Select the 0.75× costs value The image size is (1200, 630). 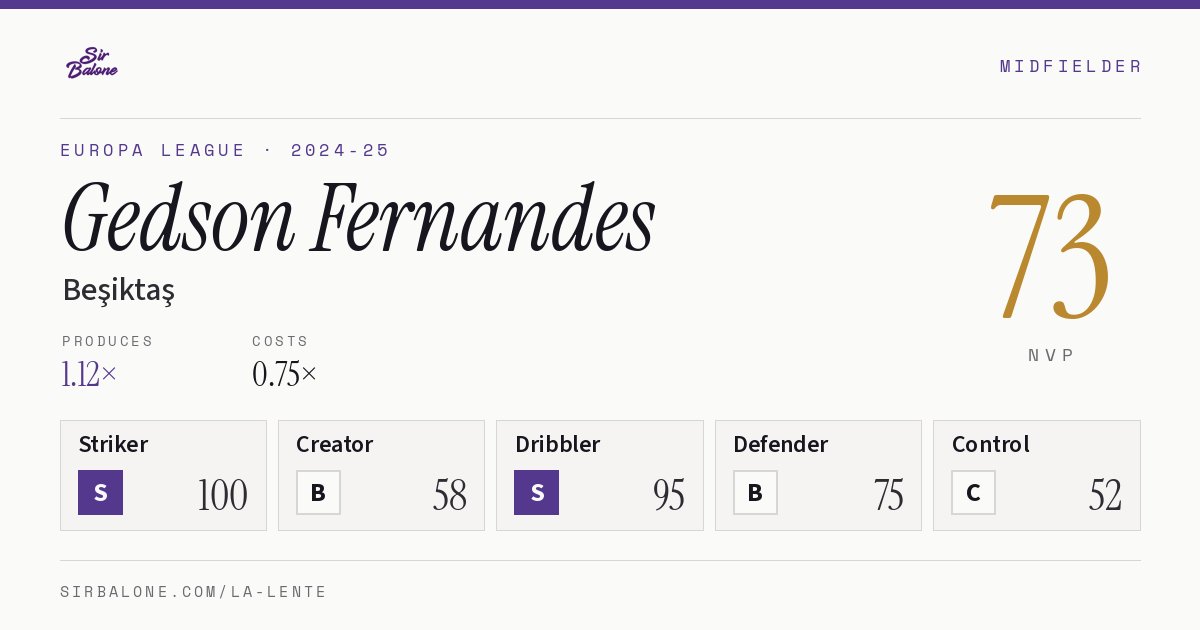click(x=284, y=374)
